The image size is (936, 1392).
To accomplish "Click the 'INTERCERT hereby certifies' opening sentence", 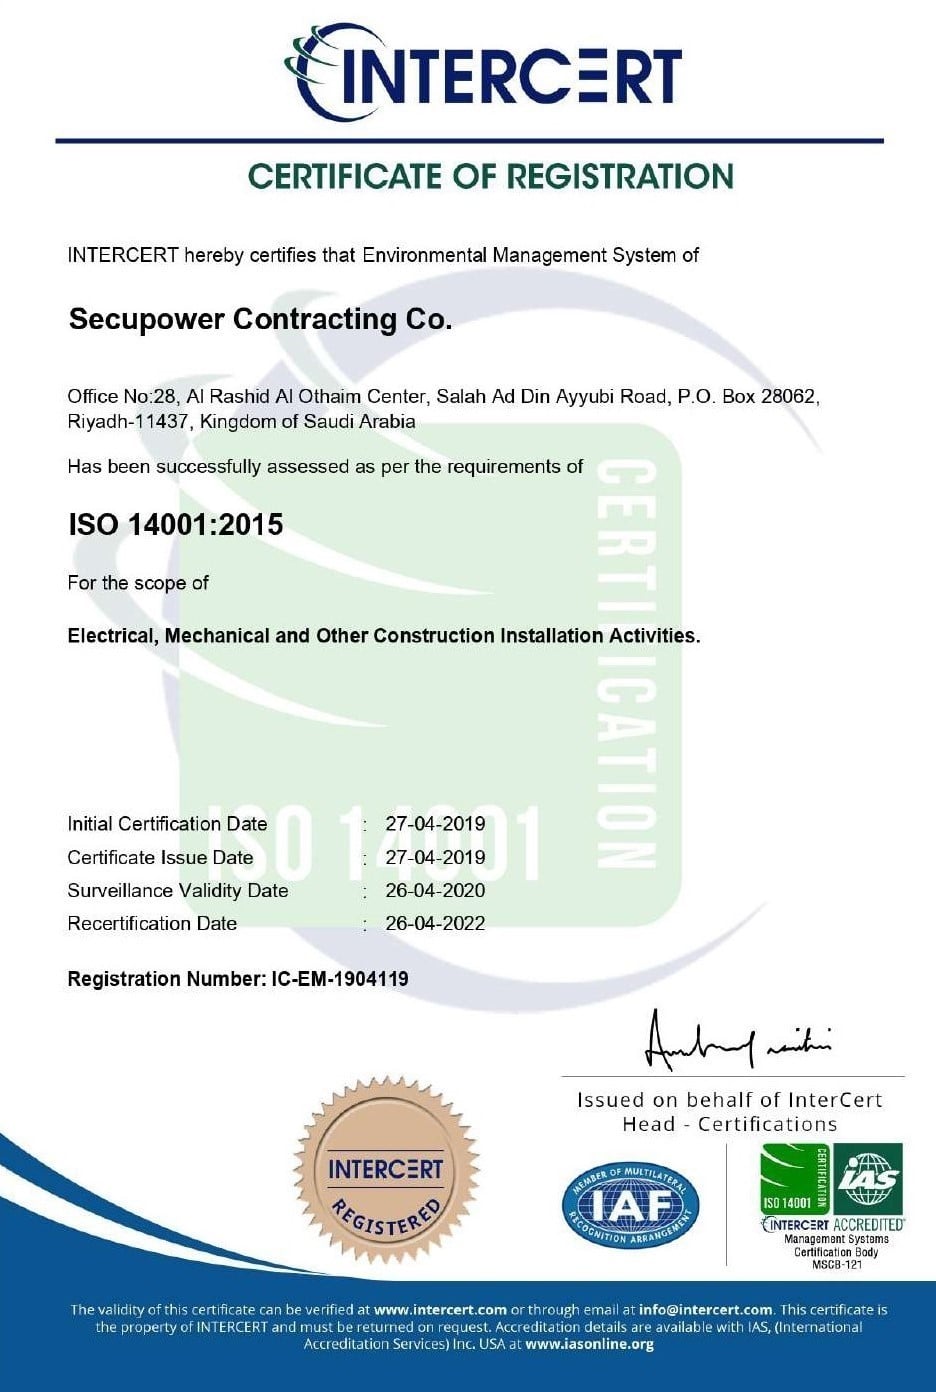I will tap(383, 255).
